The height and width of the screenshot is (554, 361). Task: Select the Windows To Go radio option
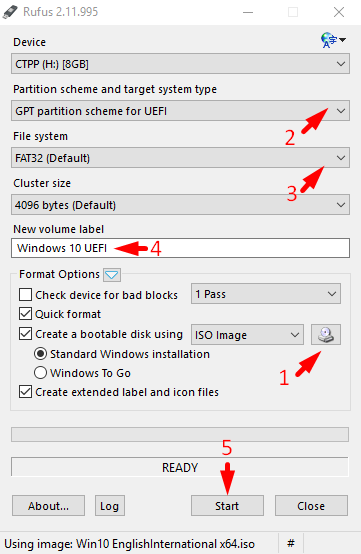[40, 373]
